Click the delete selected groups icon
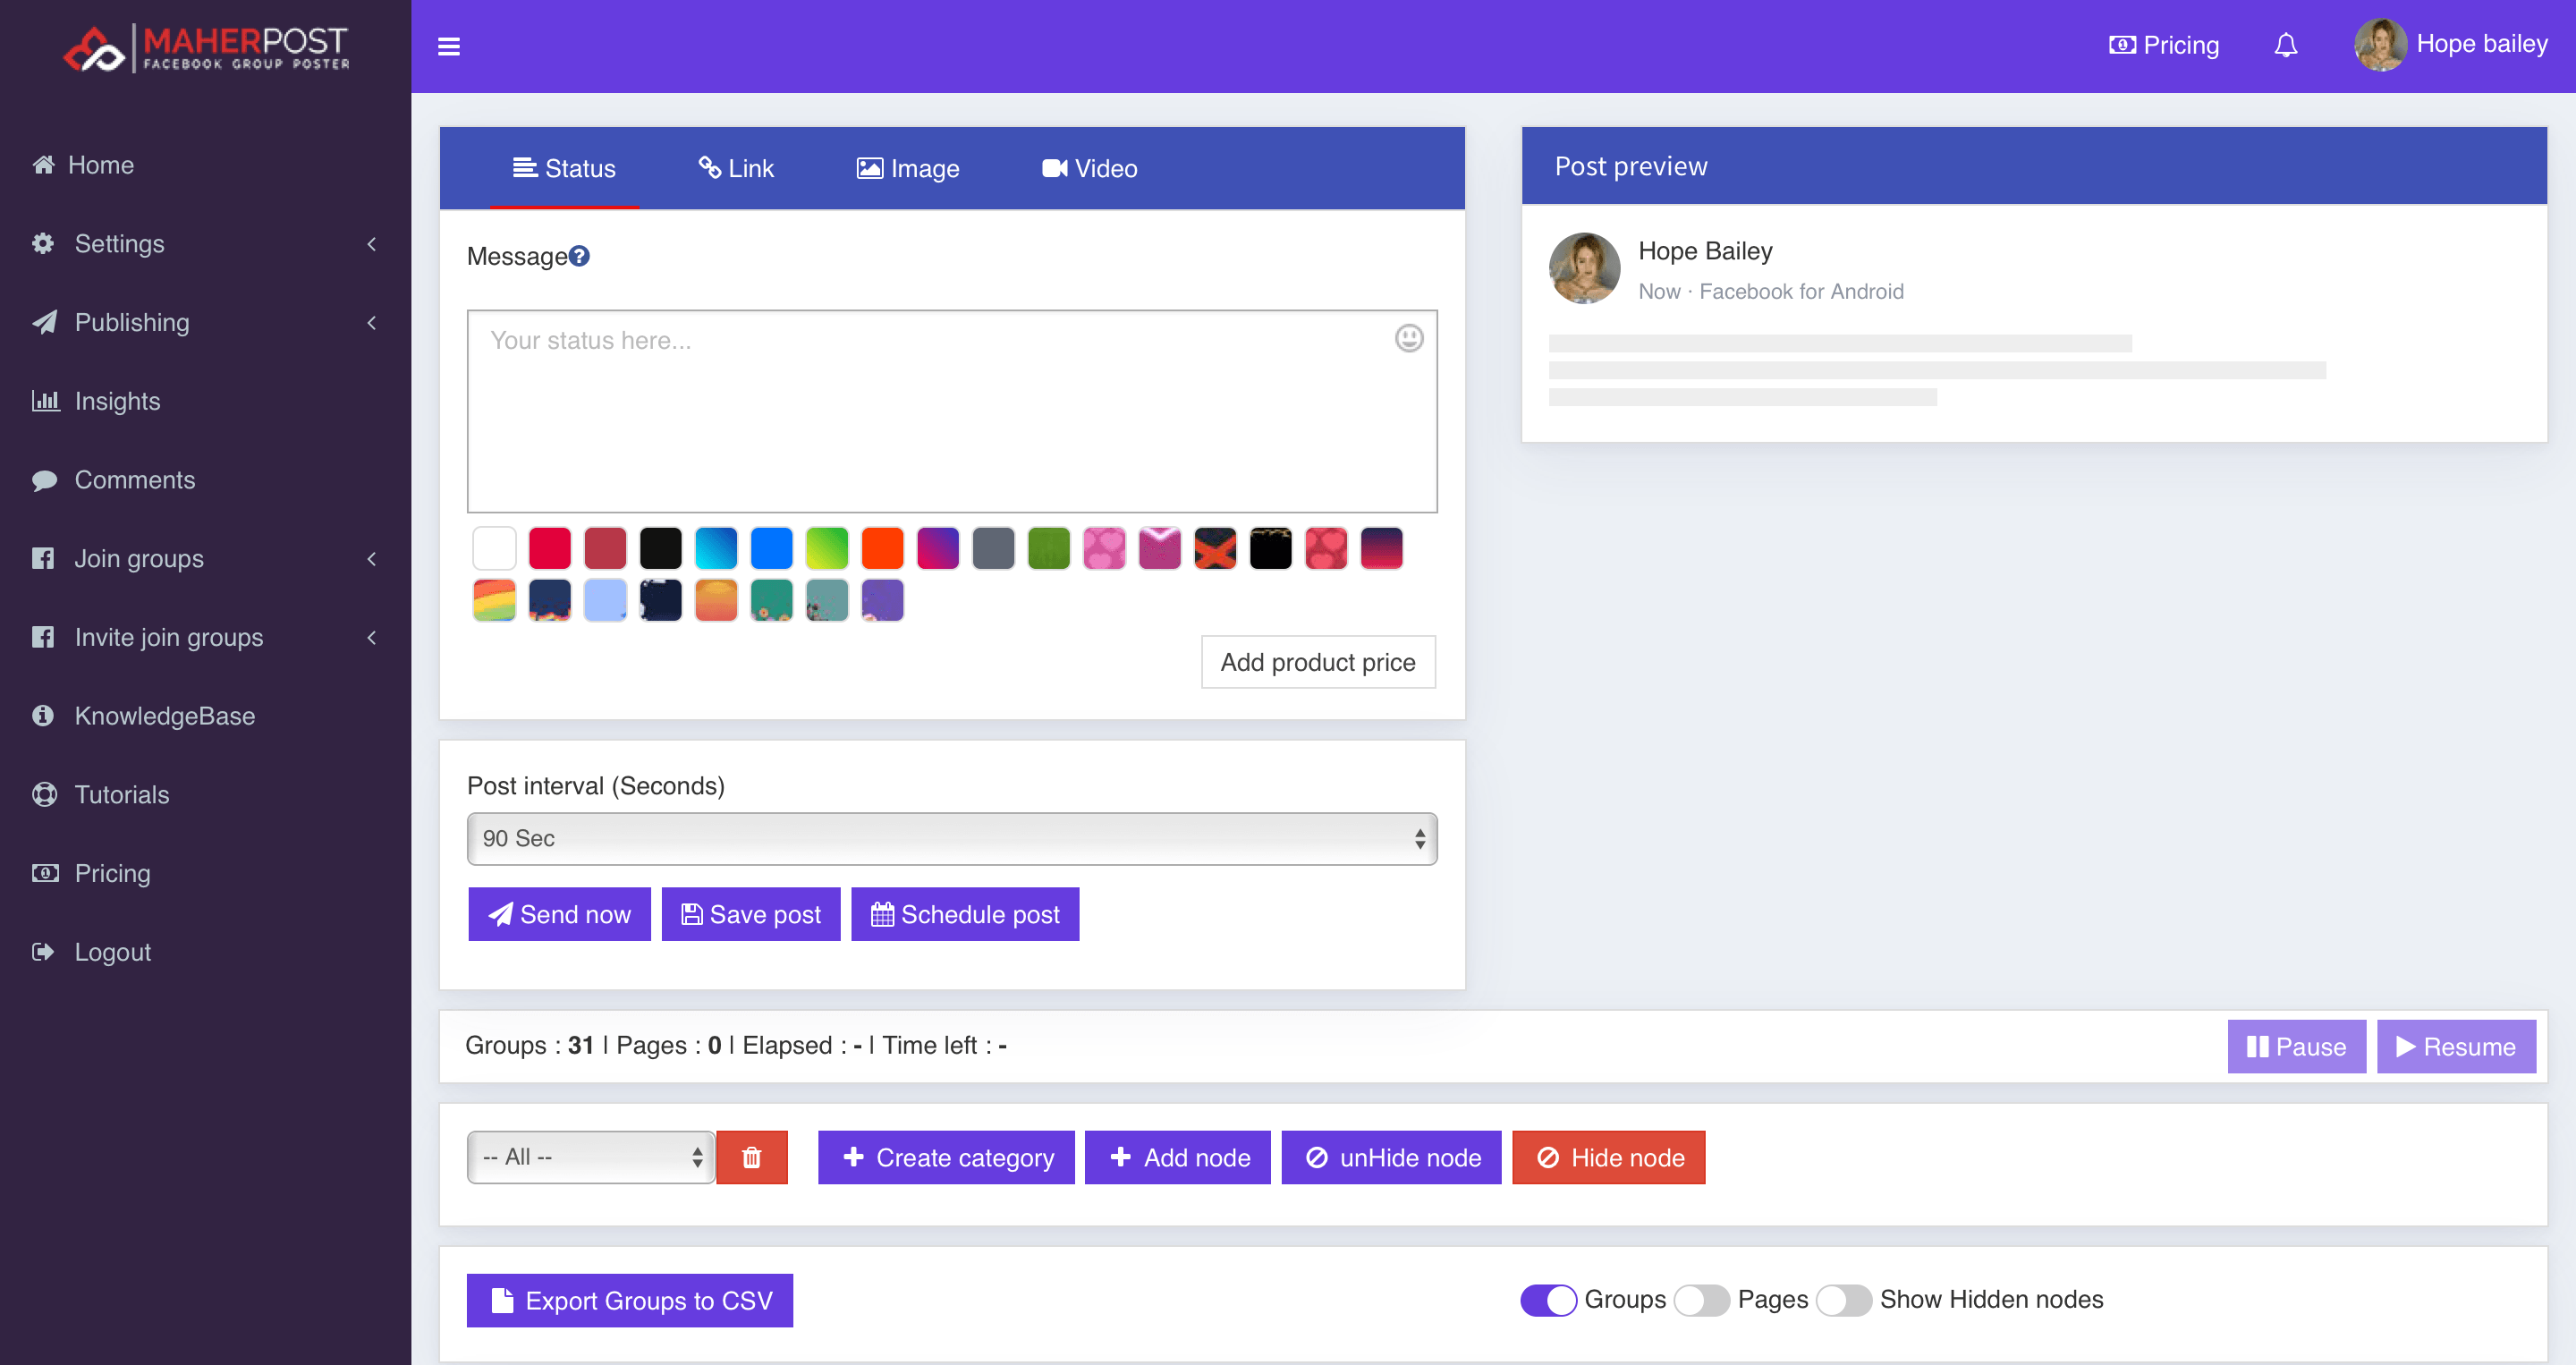Image resolution: width=2576 pixels, height=1365 pixels. click(751, 1157)
